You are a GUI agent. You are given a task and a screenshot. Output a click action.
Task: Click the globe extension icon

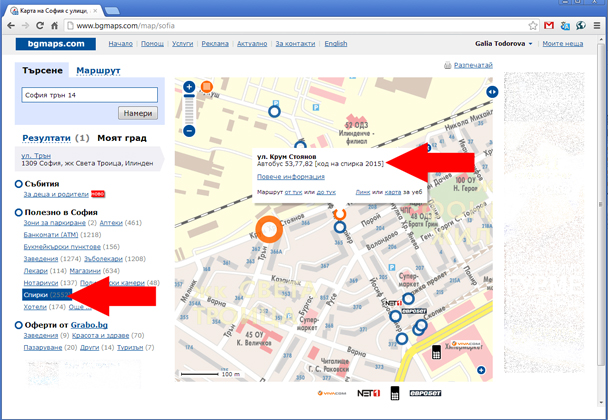tap(580, 26)
